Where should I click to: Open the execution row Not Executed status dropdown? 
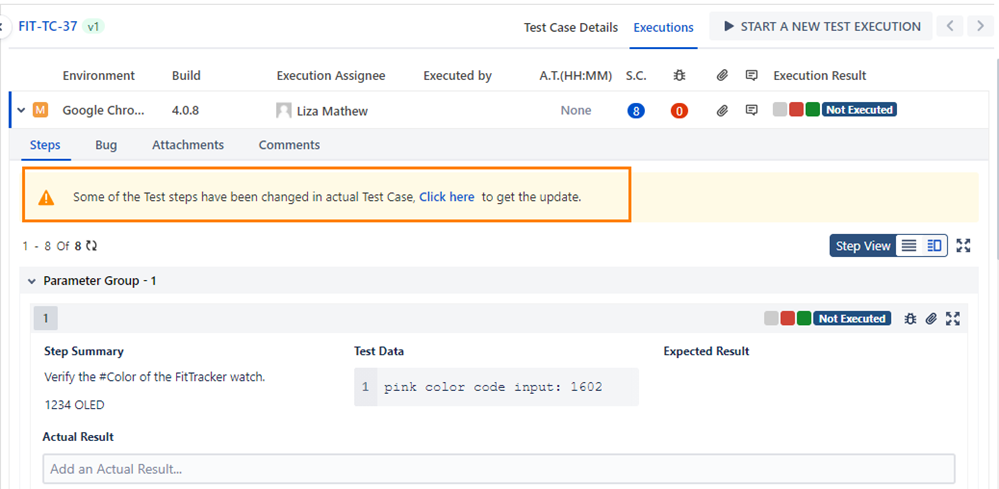click(x=859, y=110)
